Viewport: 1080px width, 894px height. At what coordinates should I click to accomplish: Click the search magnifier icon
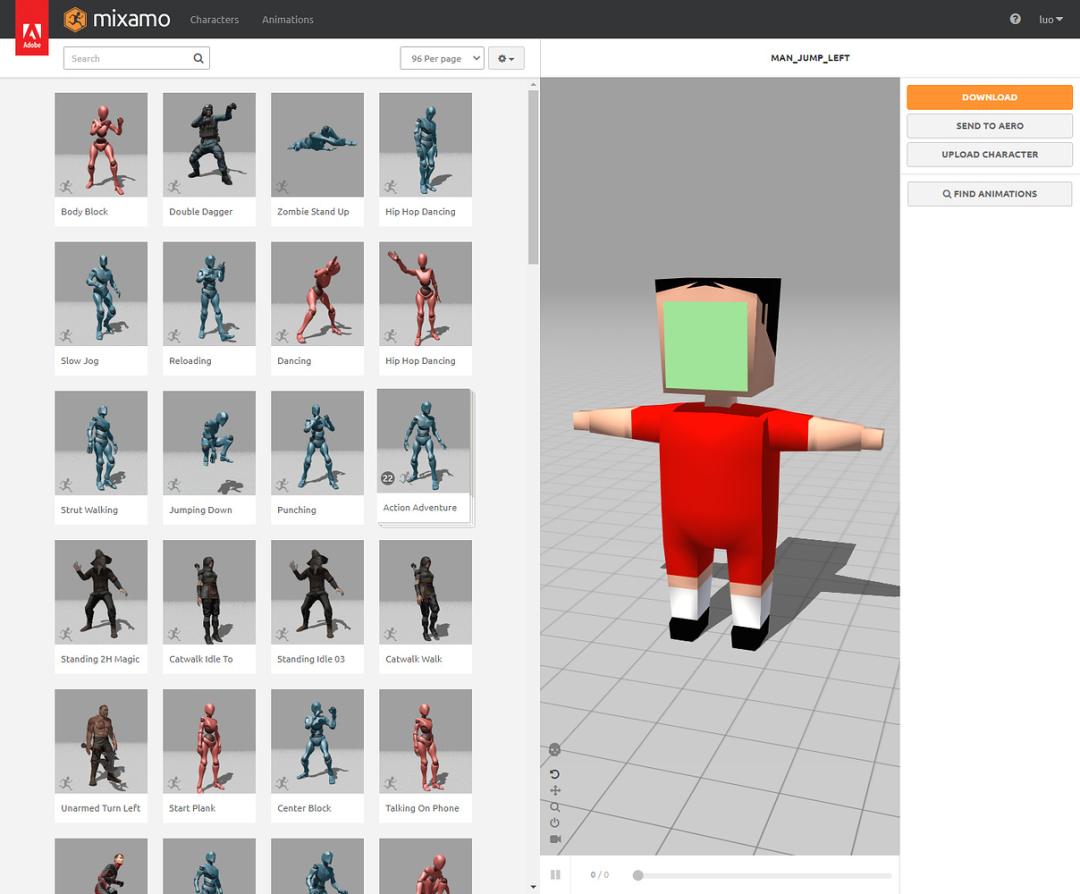tap(198, 59)
